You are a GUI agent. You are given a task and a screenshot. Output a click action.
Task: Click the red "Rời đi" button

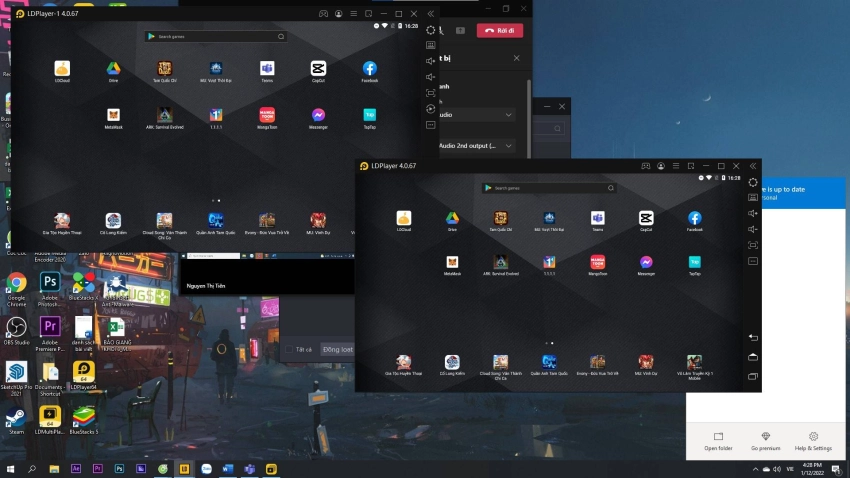pyautogui.click(x=499, y=30)
